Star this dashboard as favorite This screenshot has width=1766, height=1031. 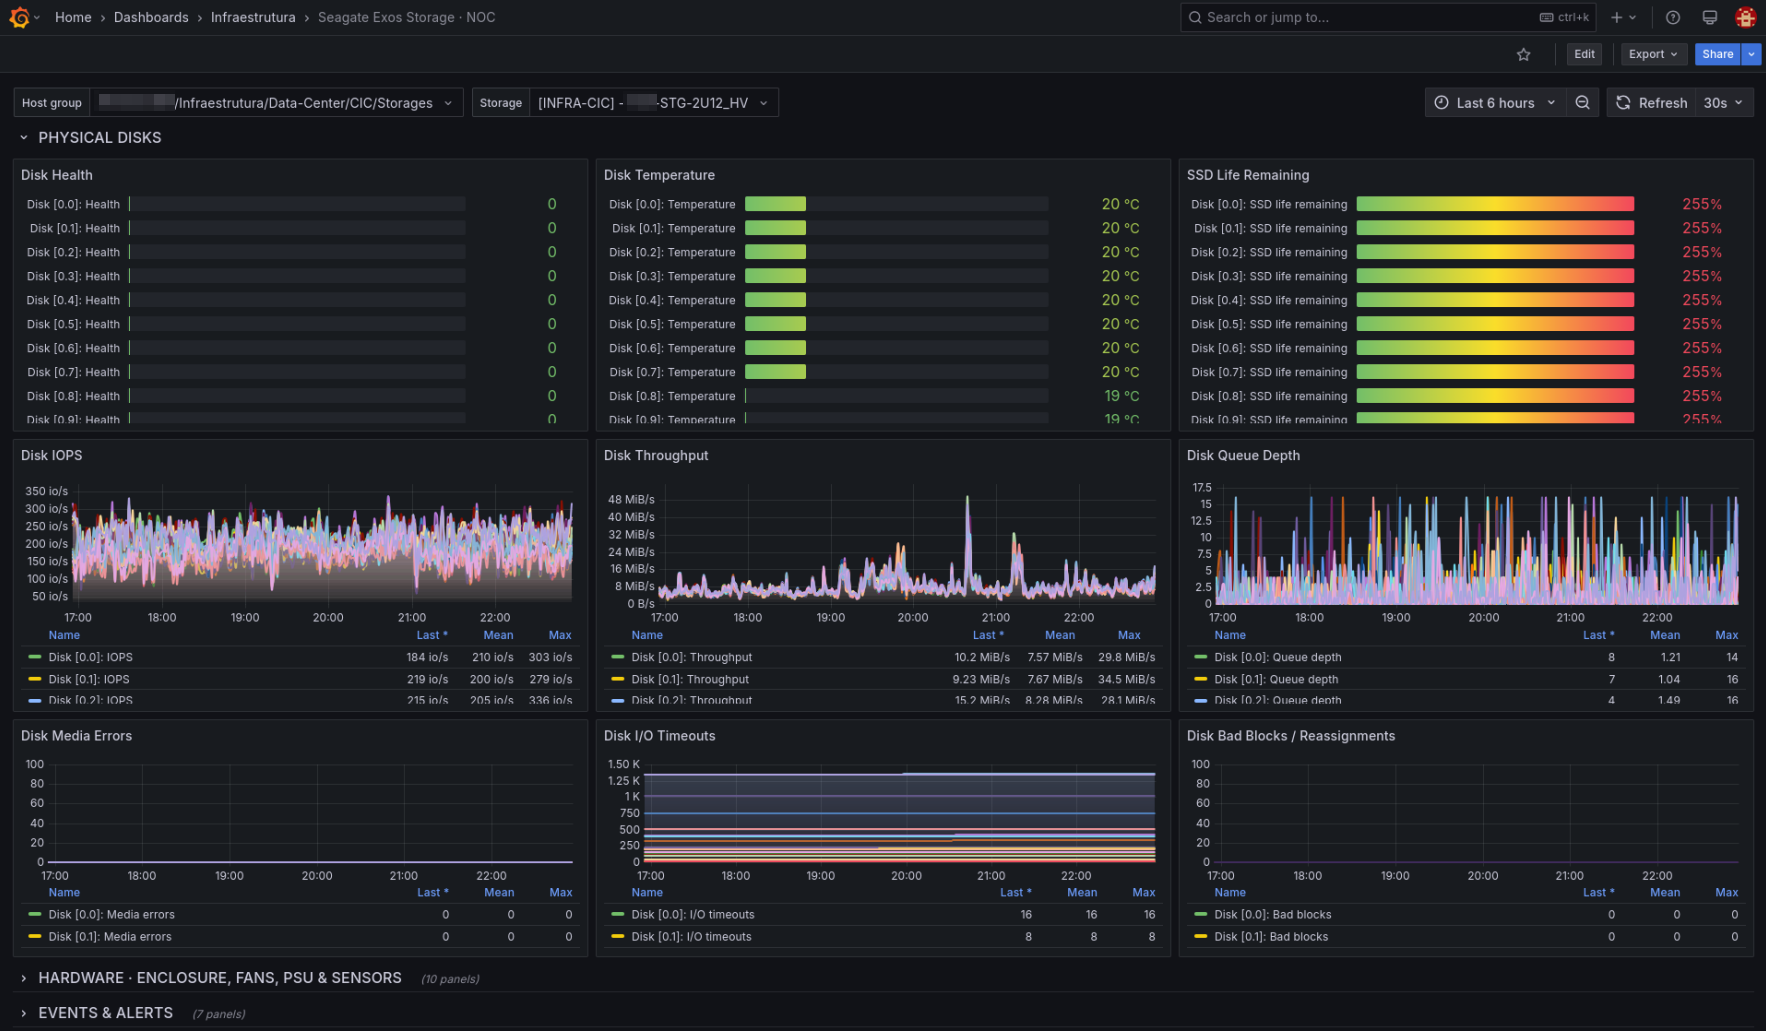tap(1523, 54)
